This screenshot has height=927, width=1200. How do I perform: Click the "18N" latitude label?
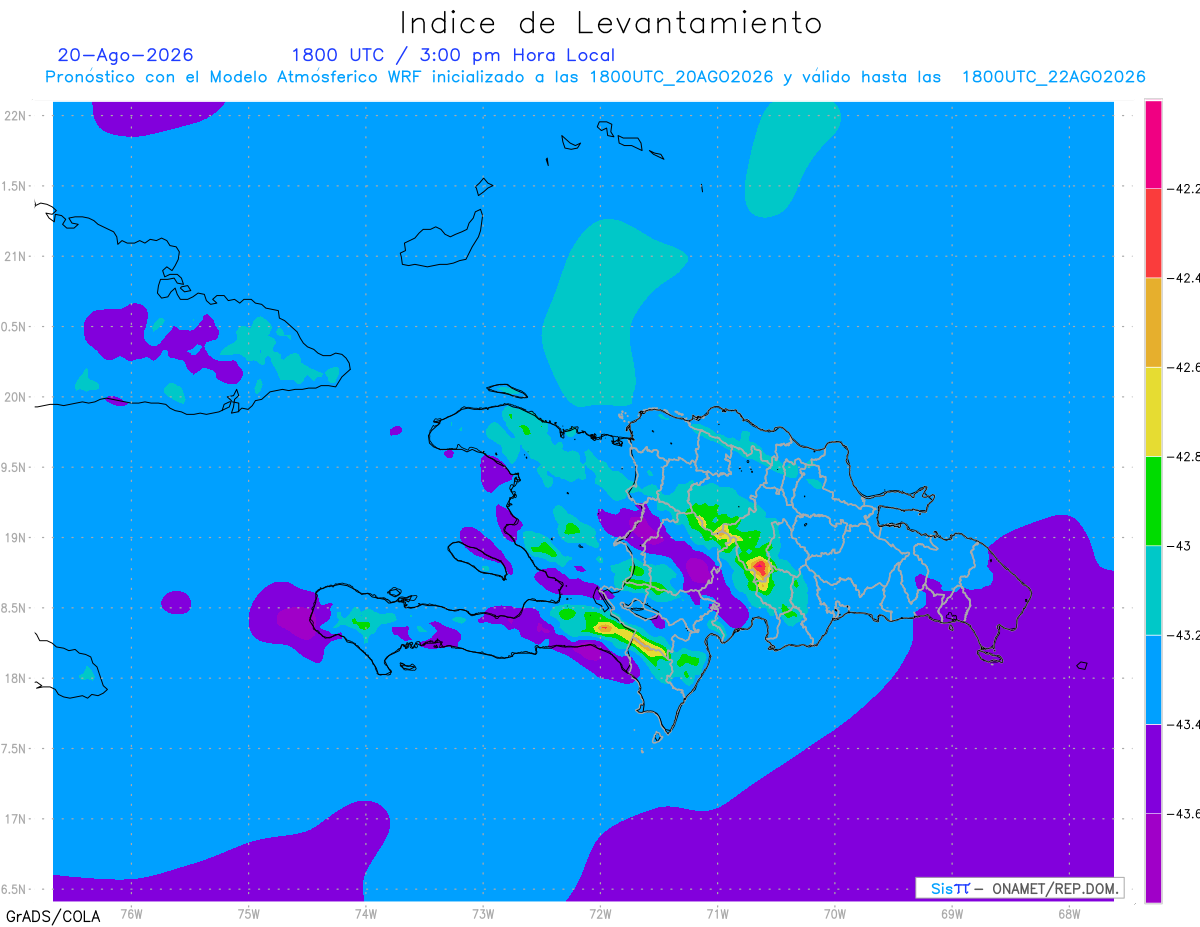[x=16, y=678]
